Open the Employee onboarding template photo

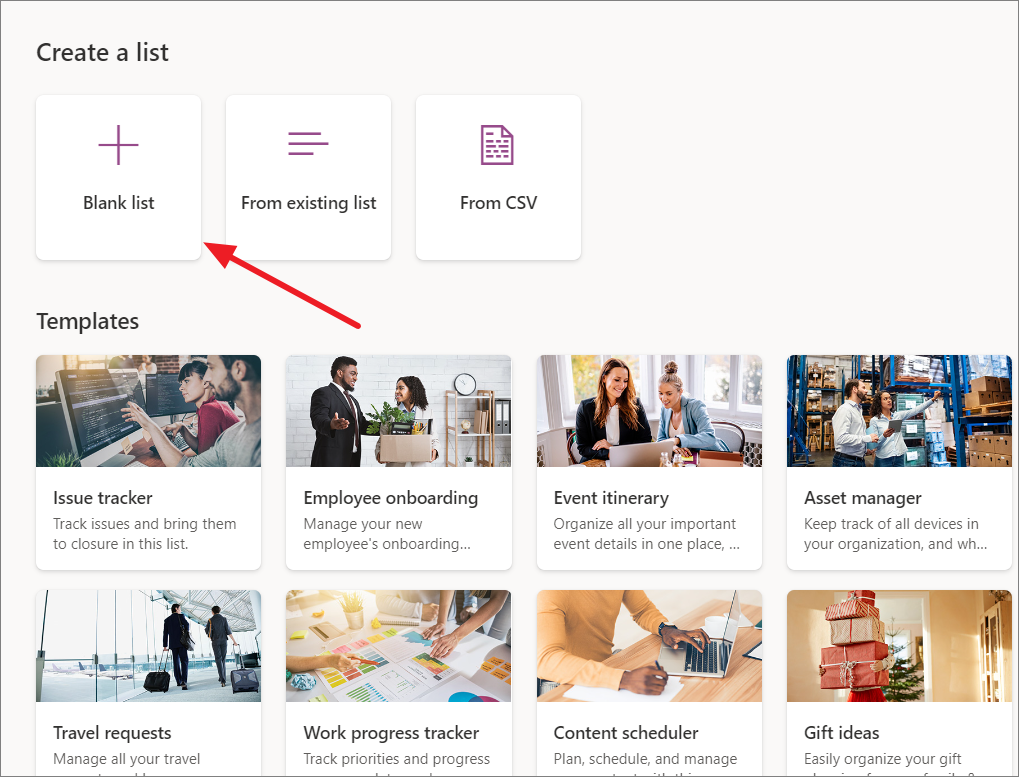click(398, 411)
